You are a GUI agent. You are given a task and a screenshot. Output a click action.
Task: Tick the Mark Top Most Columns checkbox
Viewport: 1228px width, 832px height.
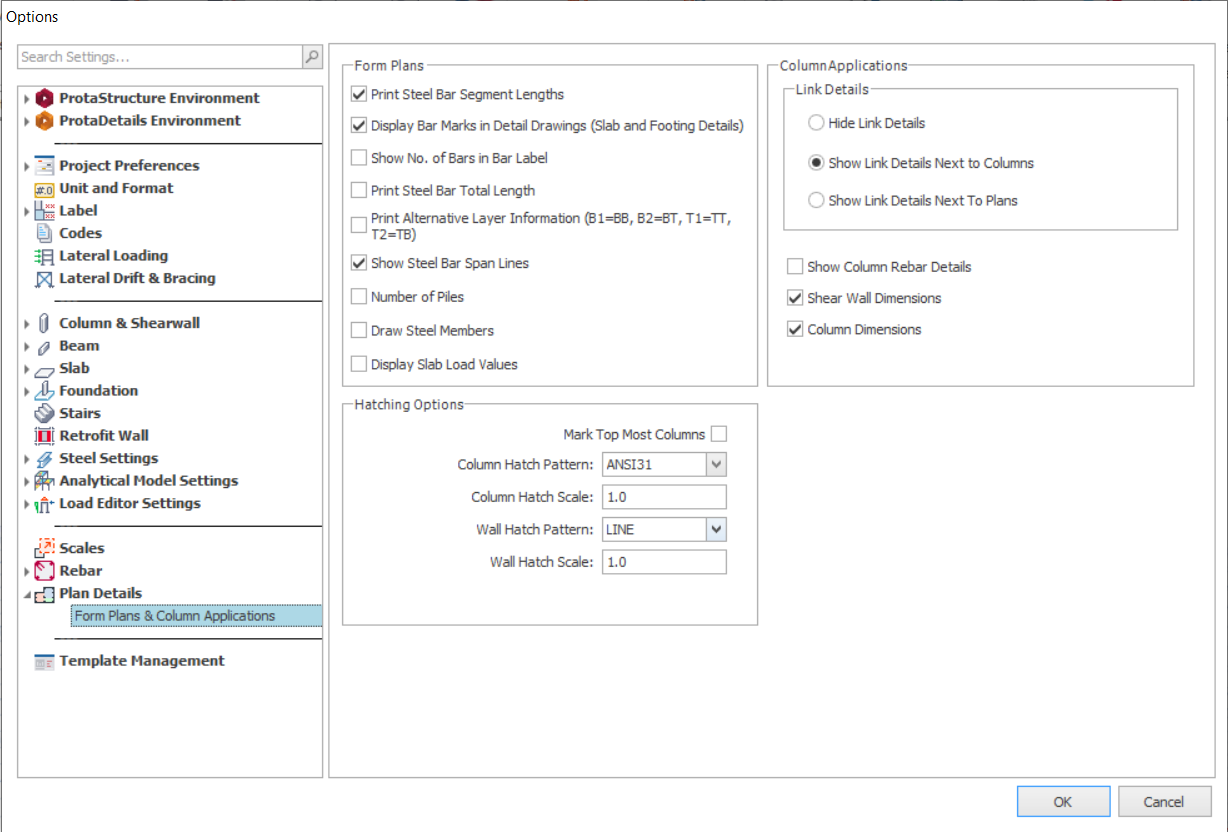pyautogui.click(x=718, y=434)
